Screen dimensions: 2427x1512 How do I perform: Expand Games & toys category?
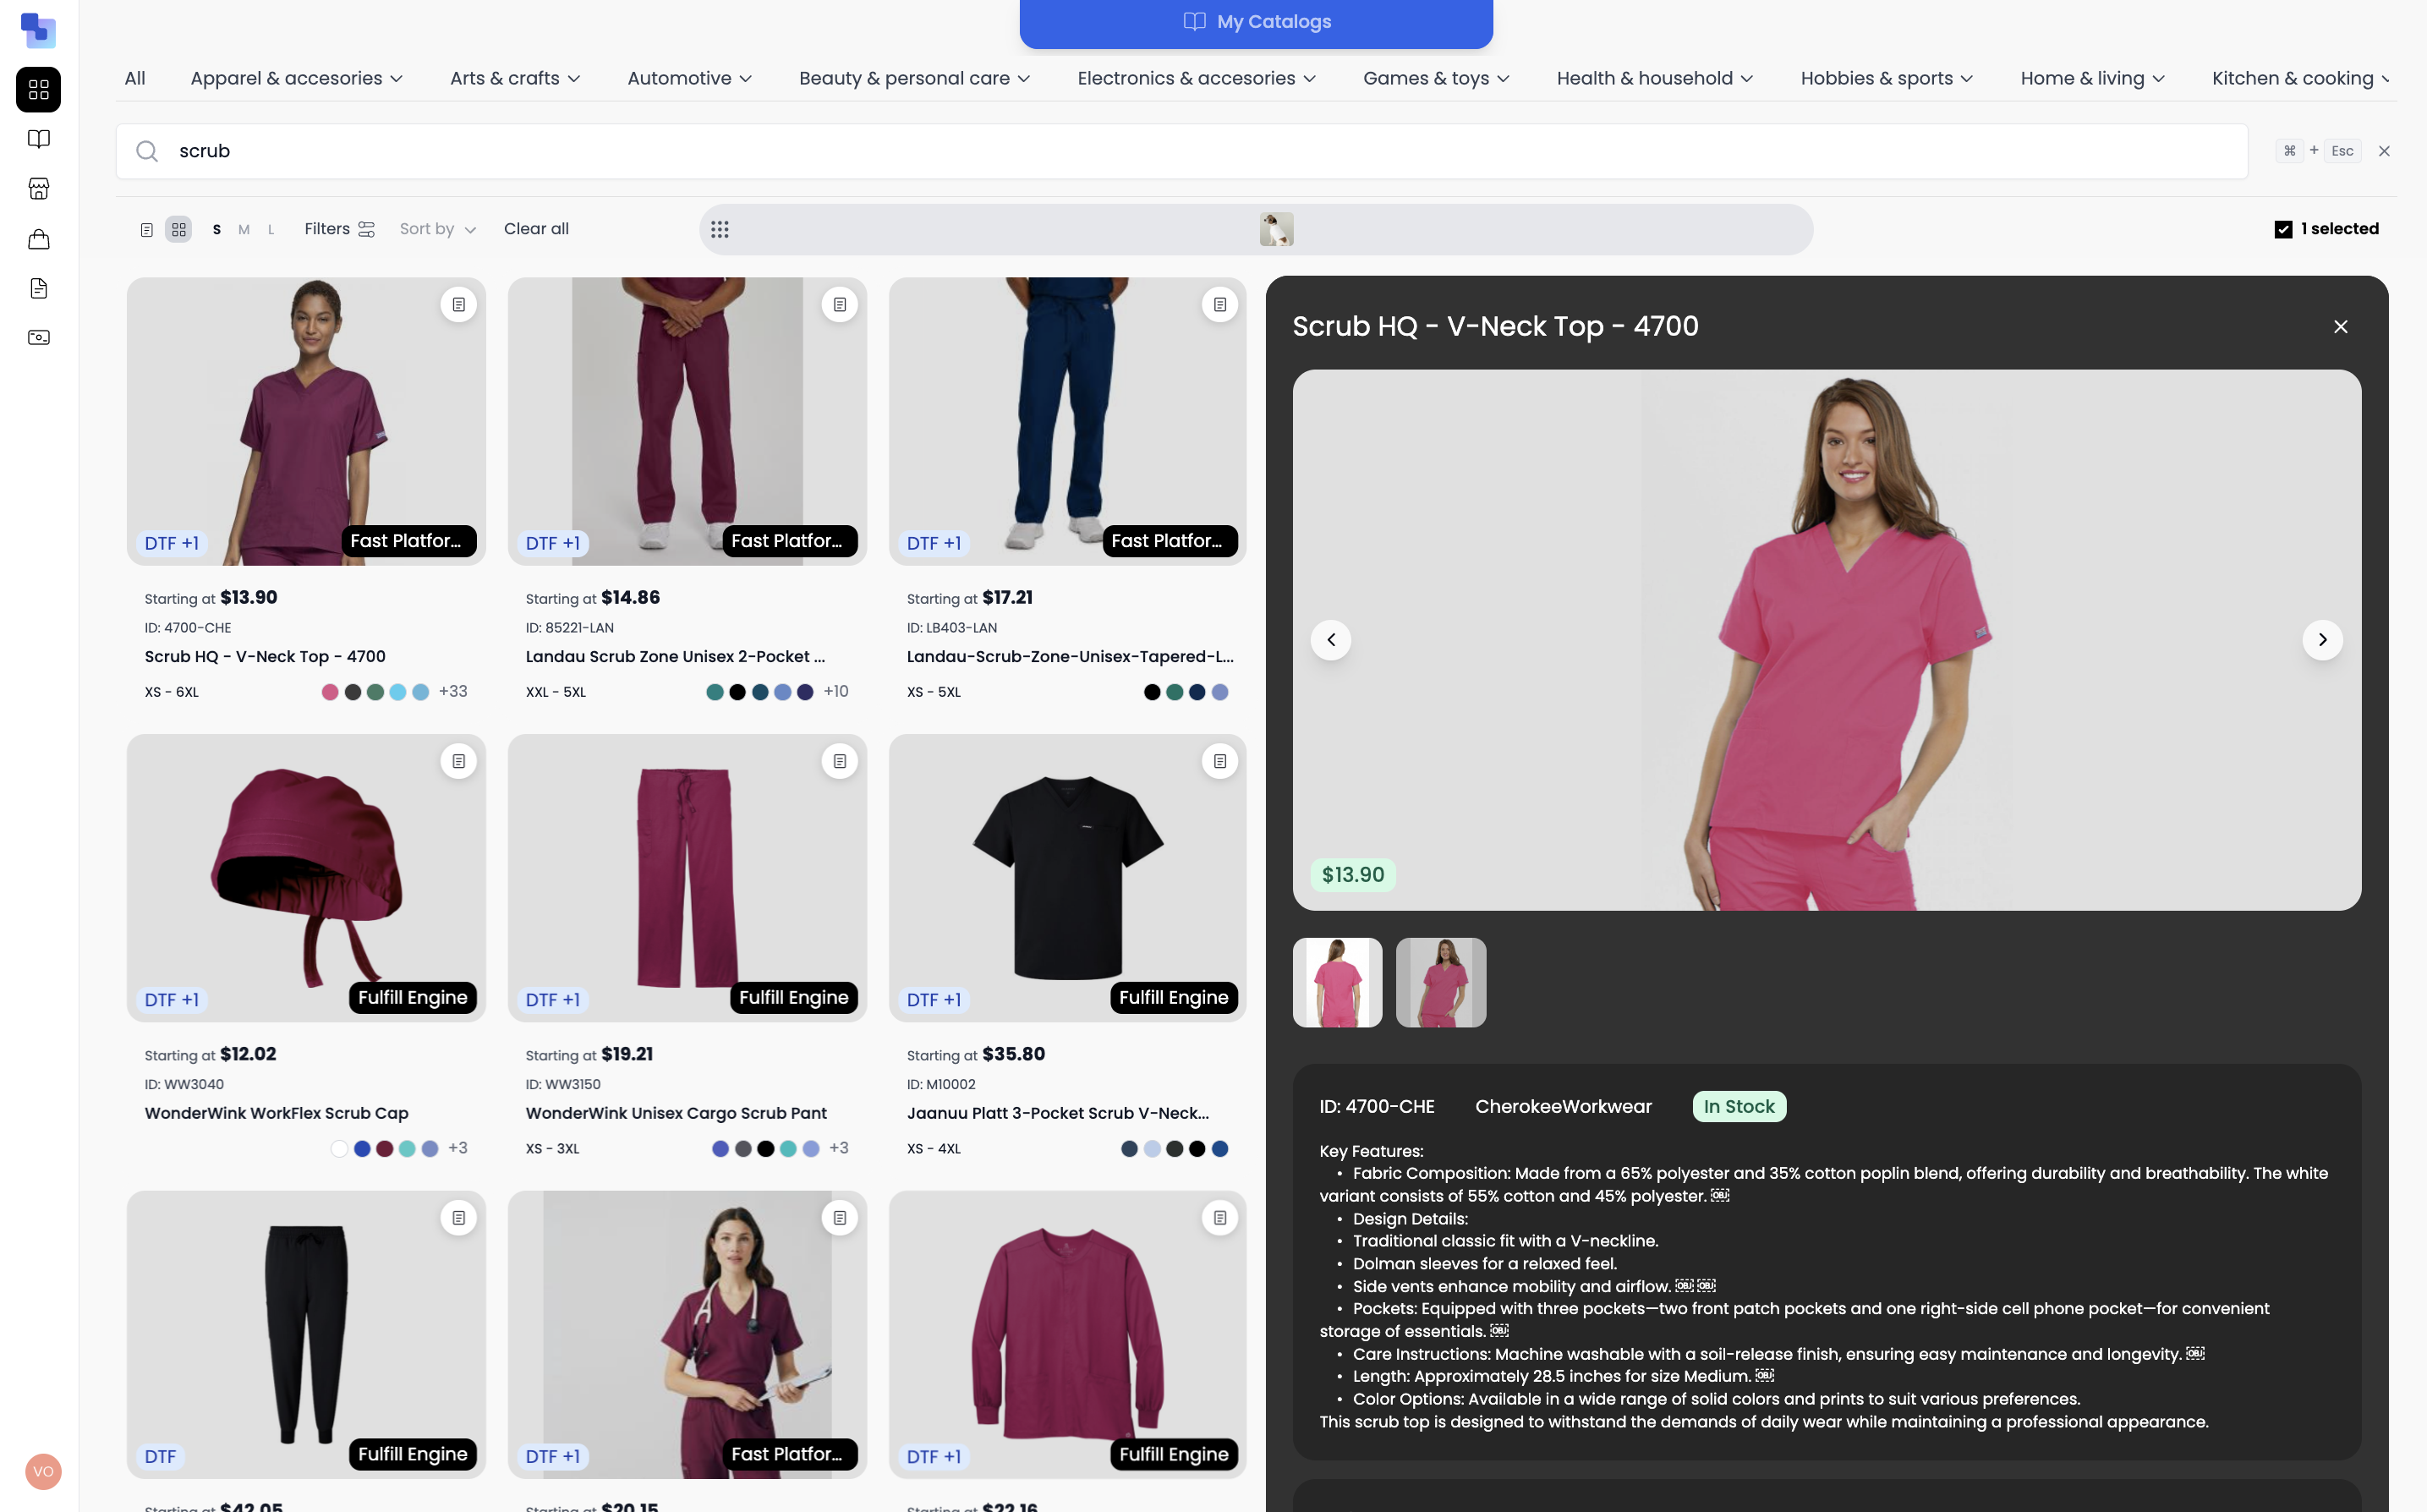coord(1437,78)
